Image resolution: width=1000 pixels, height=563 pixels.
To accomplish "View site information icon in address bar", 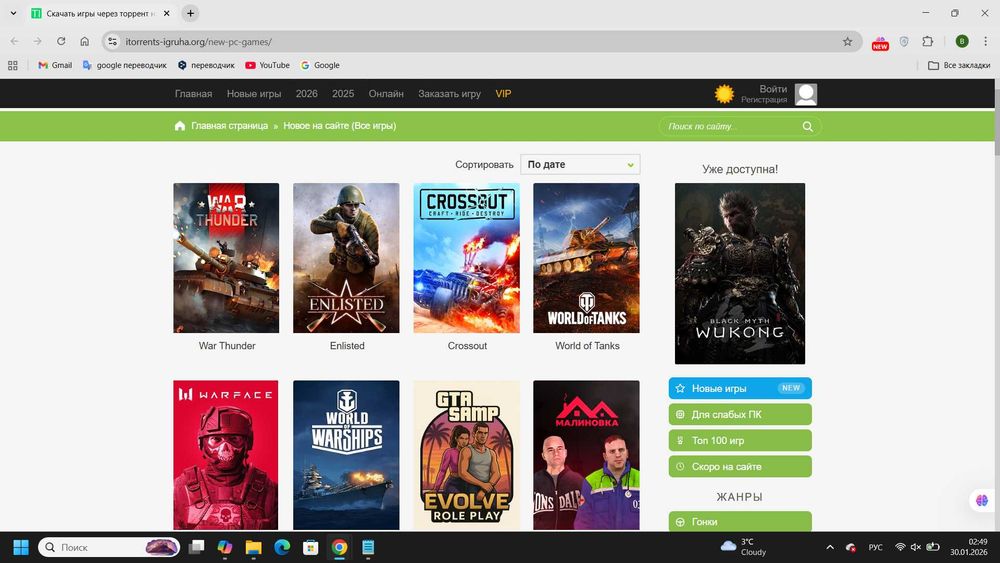I will [x=112, y=41].
